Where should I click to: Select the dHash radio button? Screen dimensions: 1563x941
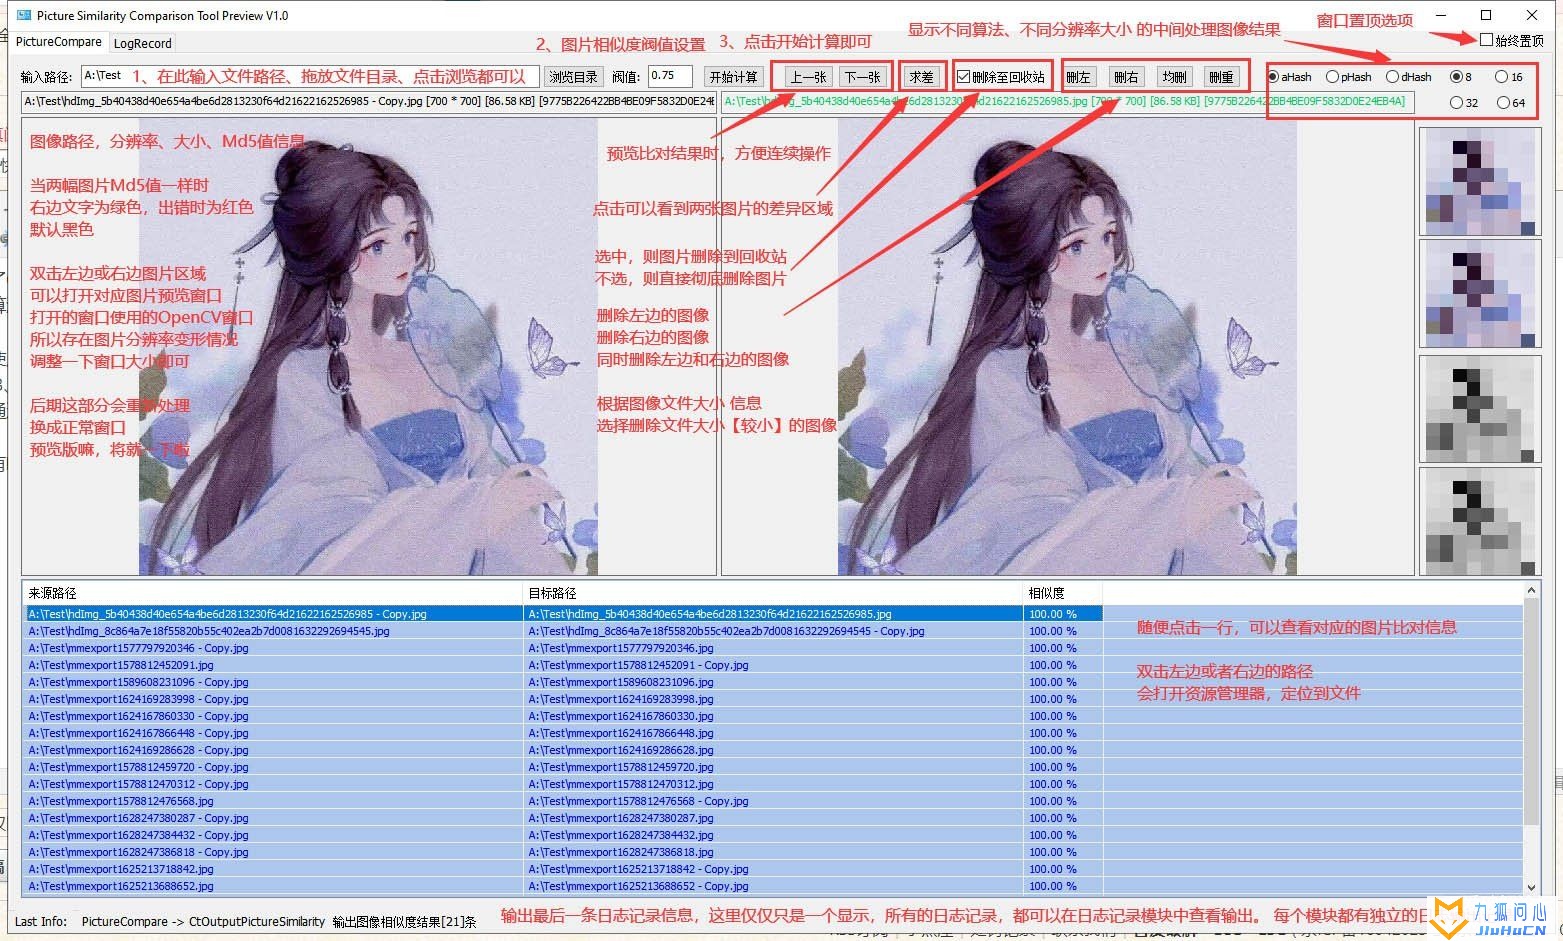coord(1409,77)
